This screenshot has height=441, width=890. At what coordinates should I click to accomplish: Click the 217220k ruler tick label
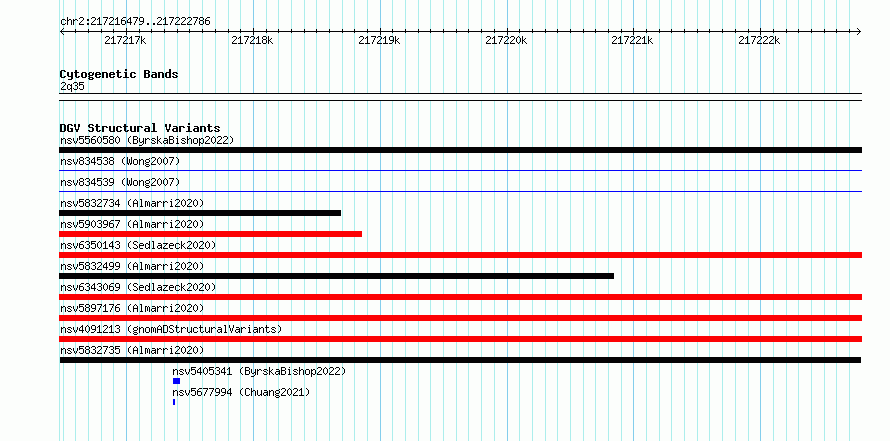pyautogui.click(x=506, y=41)
